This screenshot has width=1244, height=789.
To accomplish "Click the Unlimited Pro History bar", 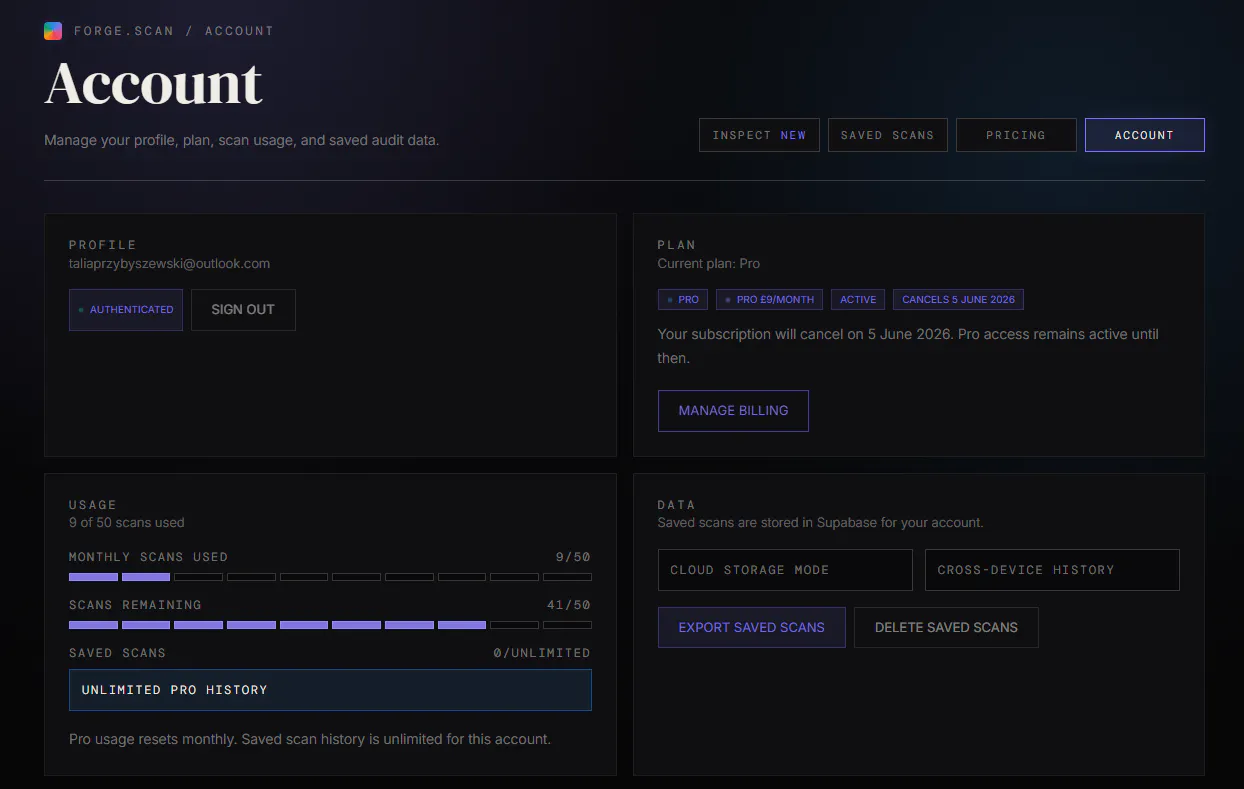I will pyautogui.click(x=330, y=690).
